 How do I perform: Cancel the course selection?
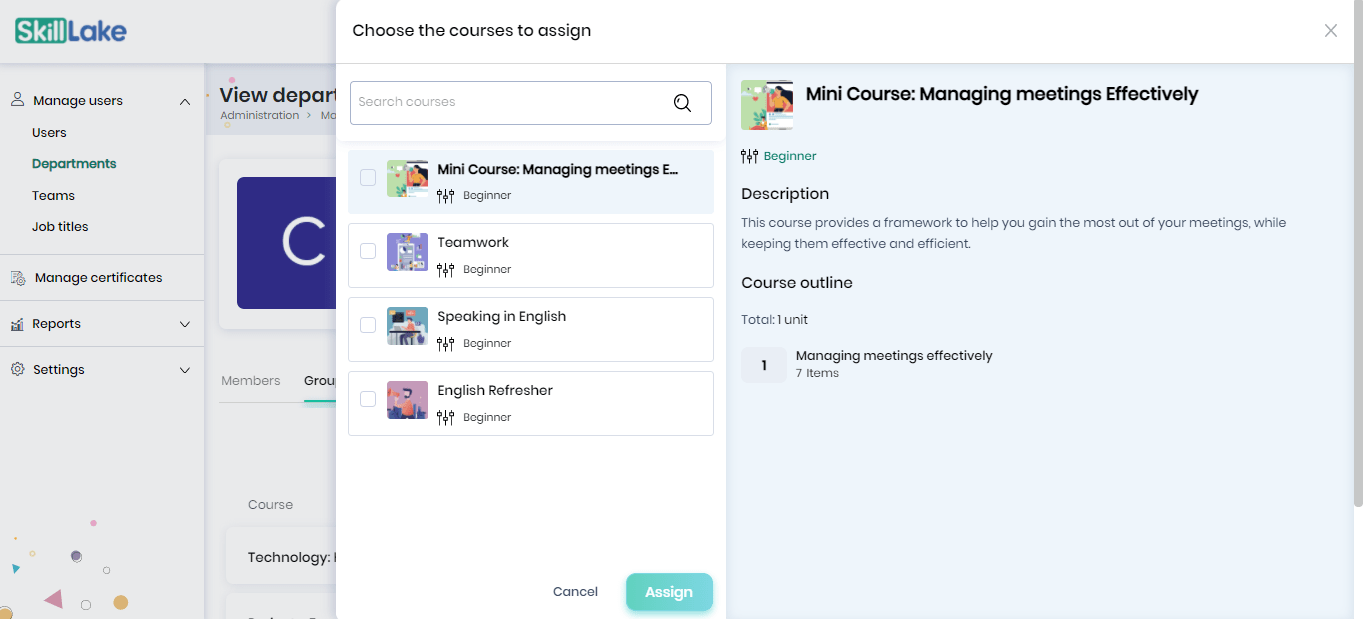(575, 592)
